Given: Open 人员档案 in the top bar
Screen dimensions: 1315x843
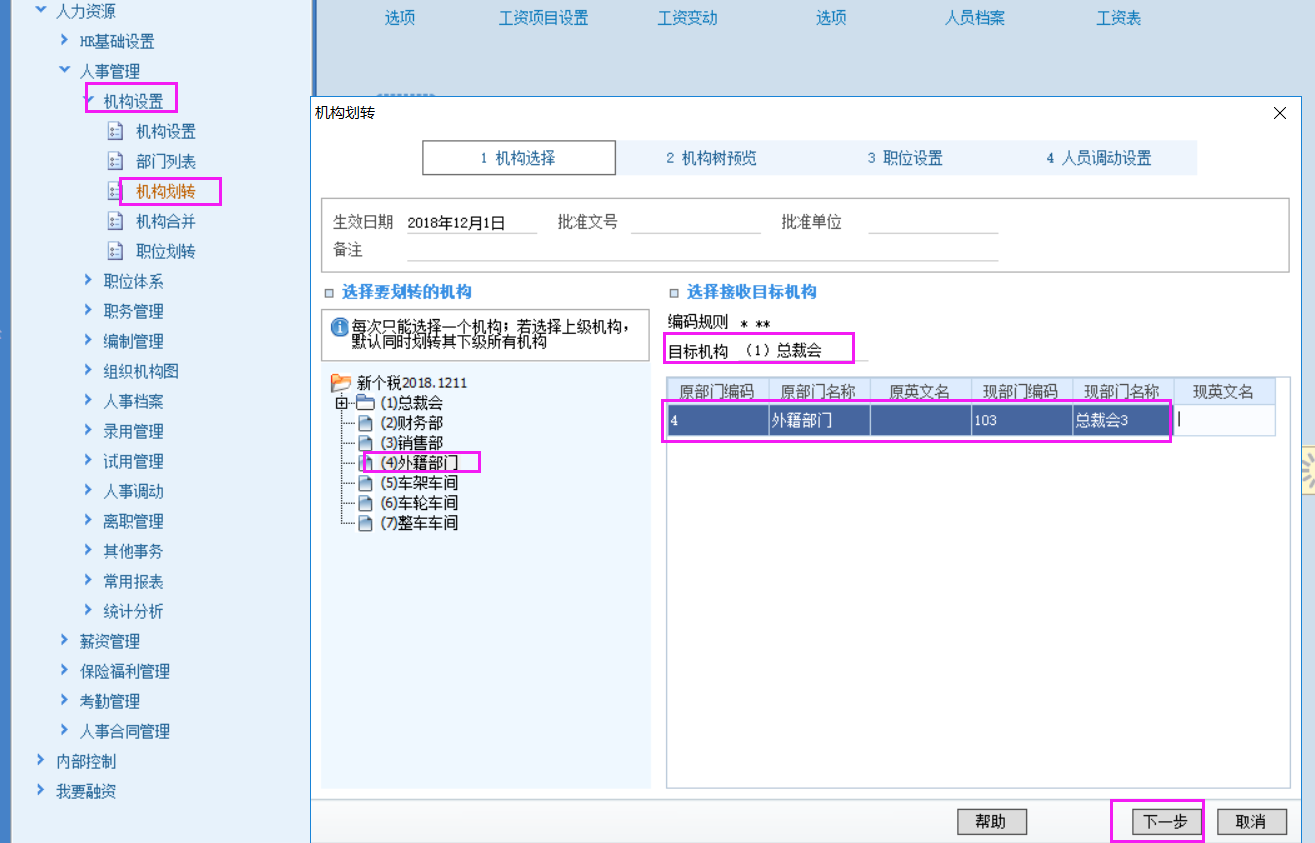Looking at the screenshot, I should (x=975, y=18).
